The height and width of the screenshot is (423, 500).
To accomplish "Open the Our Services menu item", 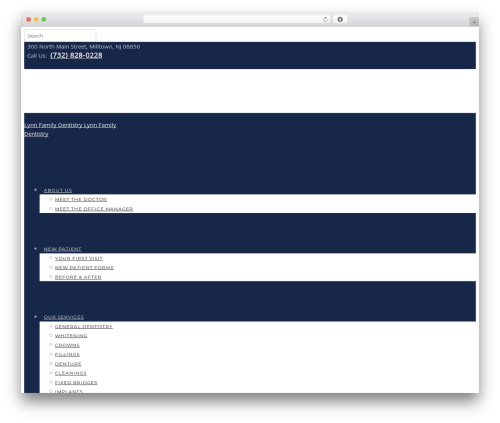I will tap(64, 317).
